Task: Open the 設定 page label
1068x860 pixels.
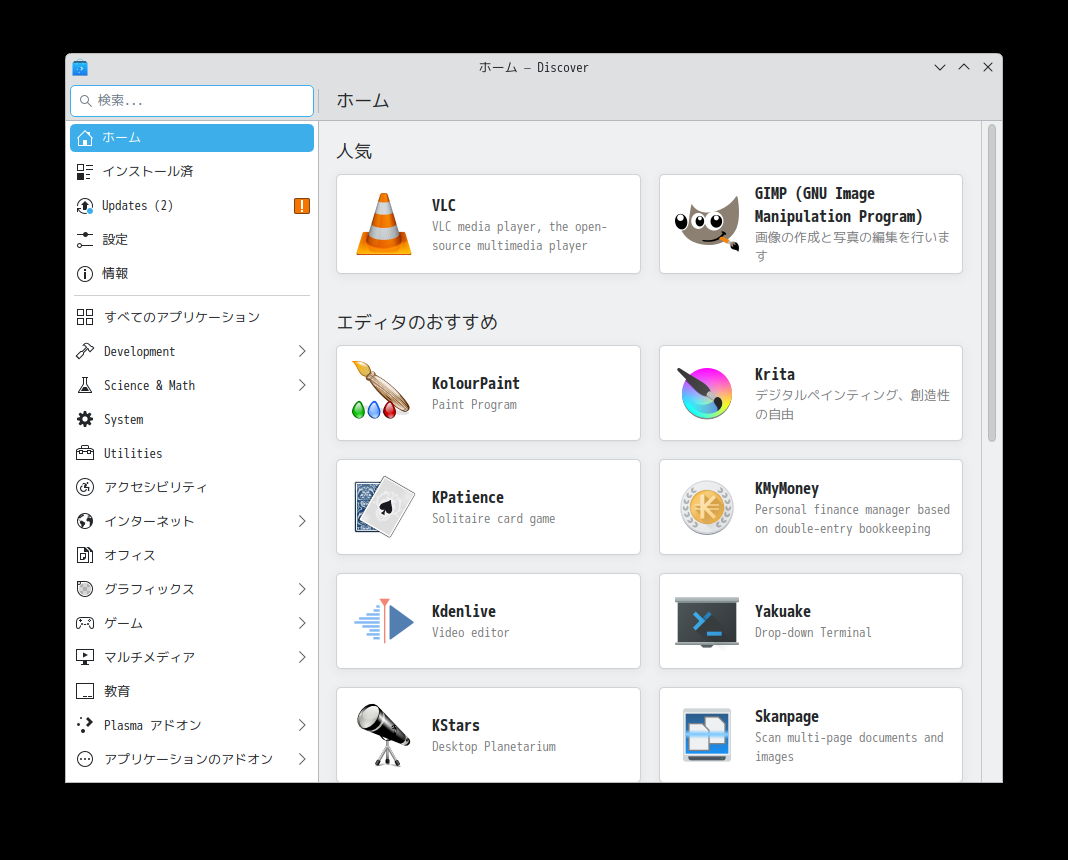Action: click(115, 240)
